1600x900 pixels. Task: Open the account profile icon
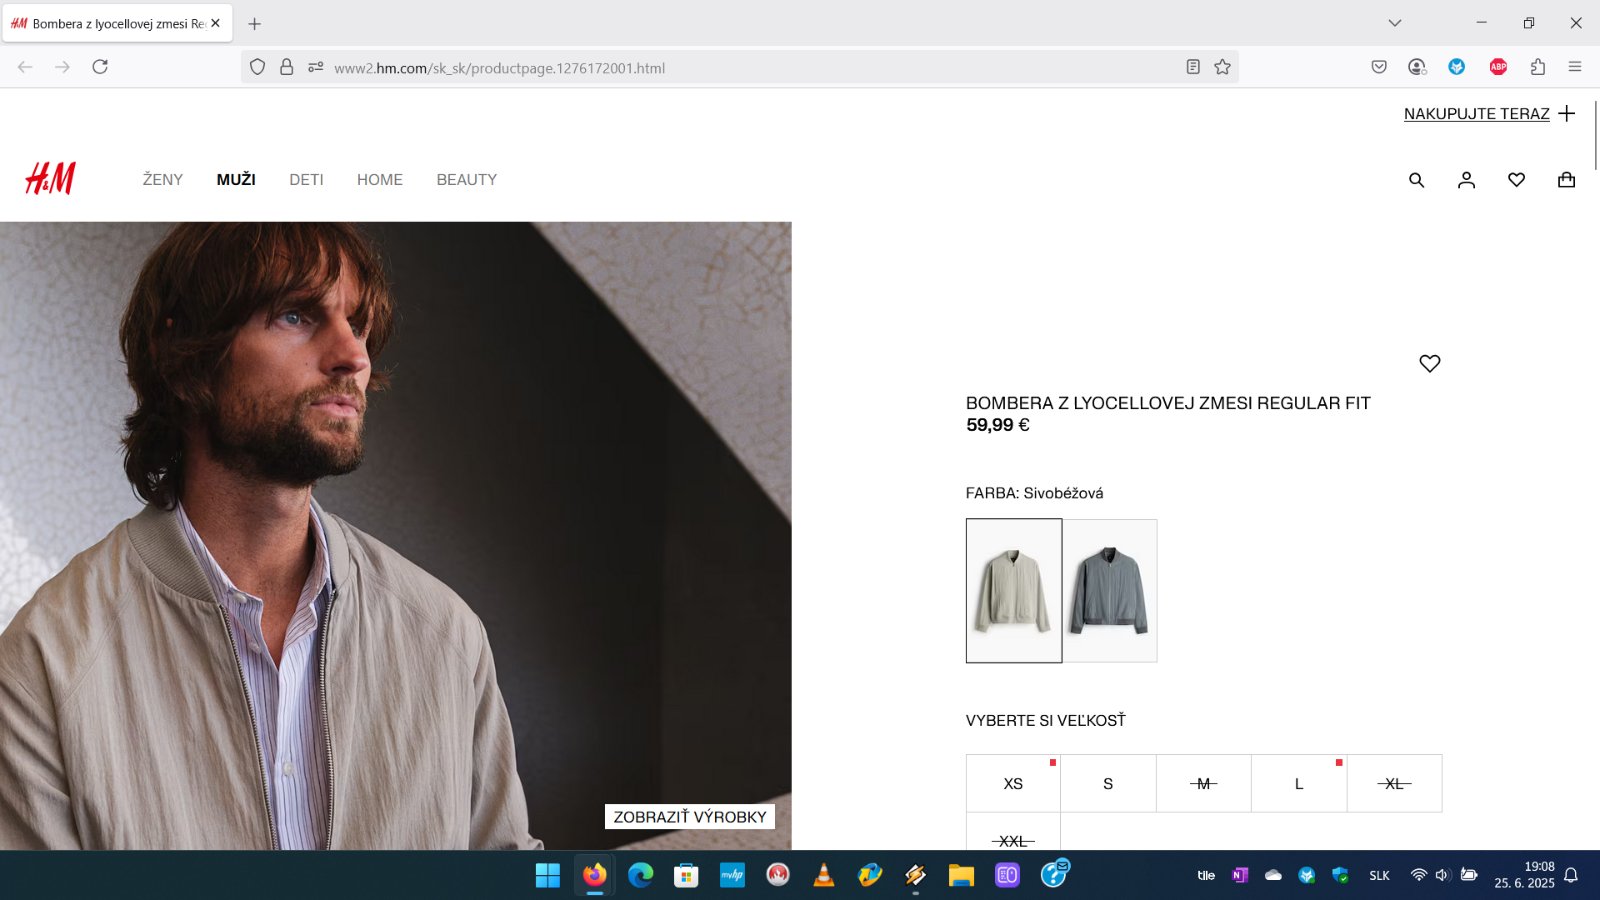(1466, 180)
